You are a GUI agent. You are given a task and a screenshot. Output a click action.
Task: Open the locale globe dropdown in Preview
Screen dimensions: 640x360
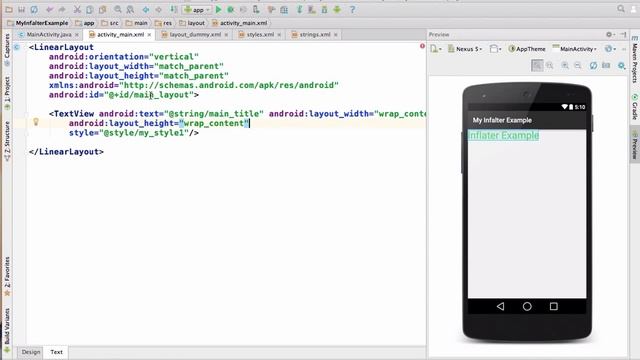coord(610,49)
